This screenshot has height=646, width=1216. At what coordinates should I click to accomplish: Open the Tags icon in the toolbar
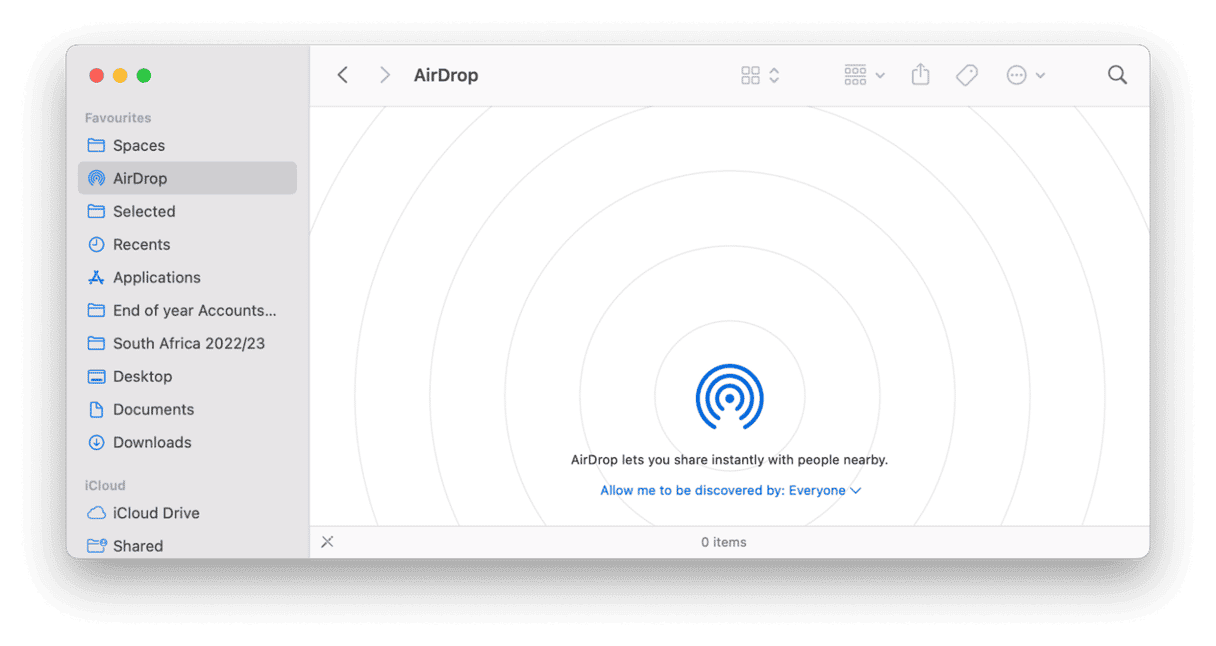[966, 74]
